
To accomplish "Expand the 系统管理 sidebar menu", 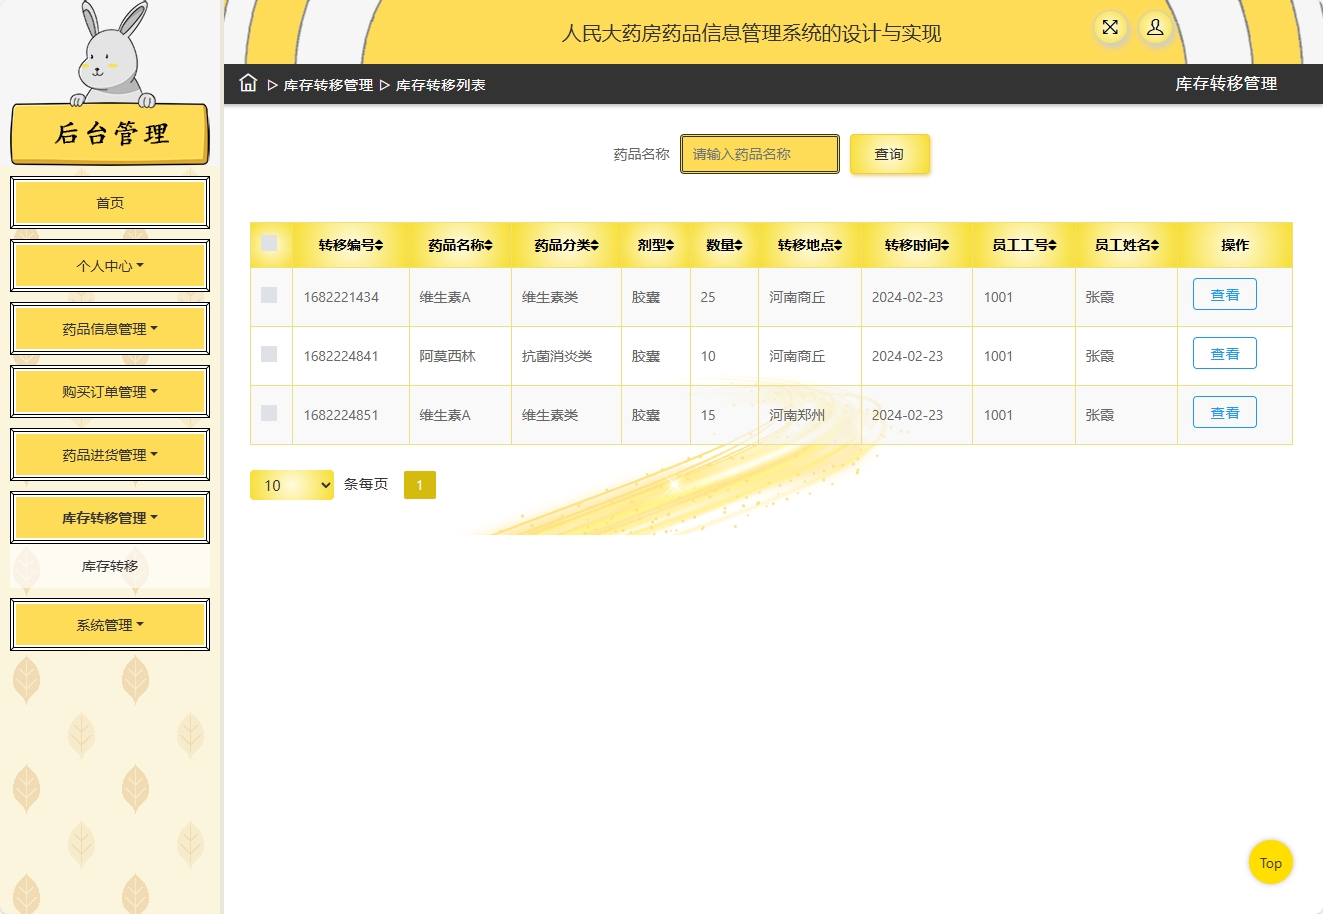I will [110, 624].
